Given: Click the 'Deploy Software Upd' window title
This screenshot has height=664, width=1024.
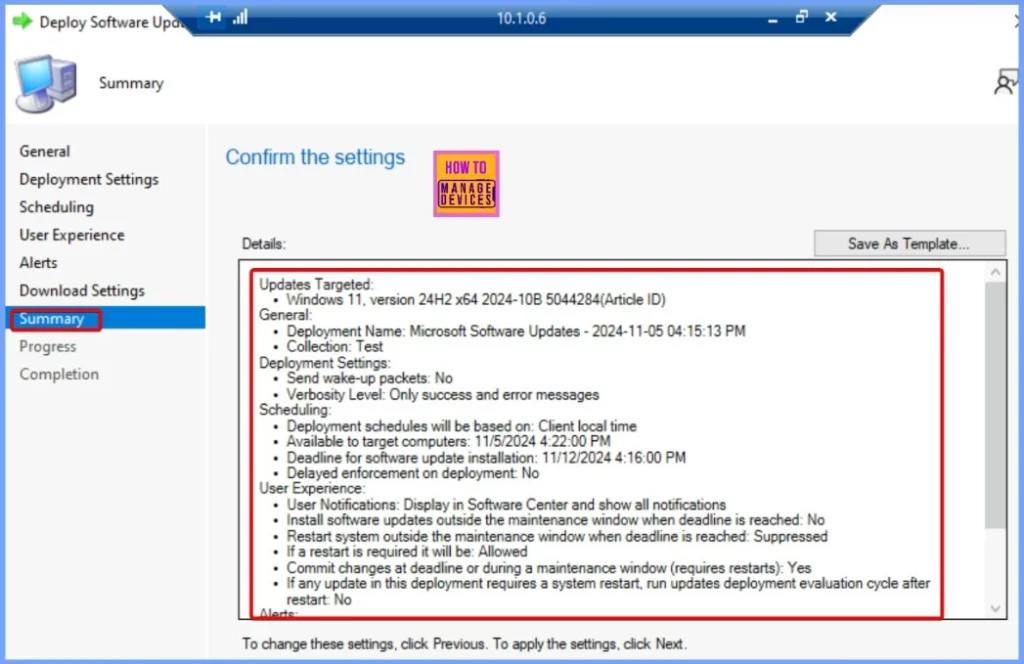Looking at the screenshot, I should tap(110, 22).
